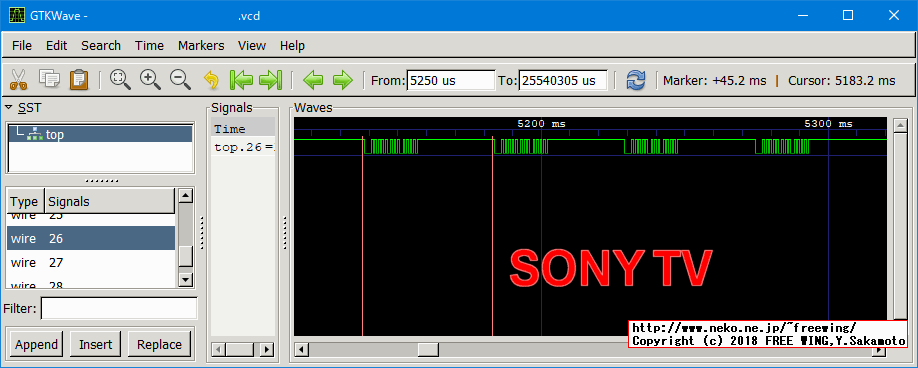Open the Markers menu
The height and width of the screenshot is (368, 918).
pyautogui.click(x=201, y=46)
